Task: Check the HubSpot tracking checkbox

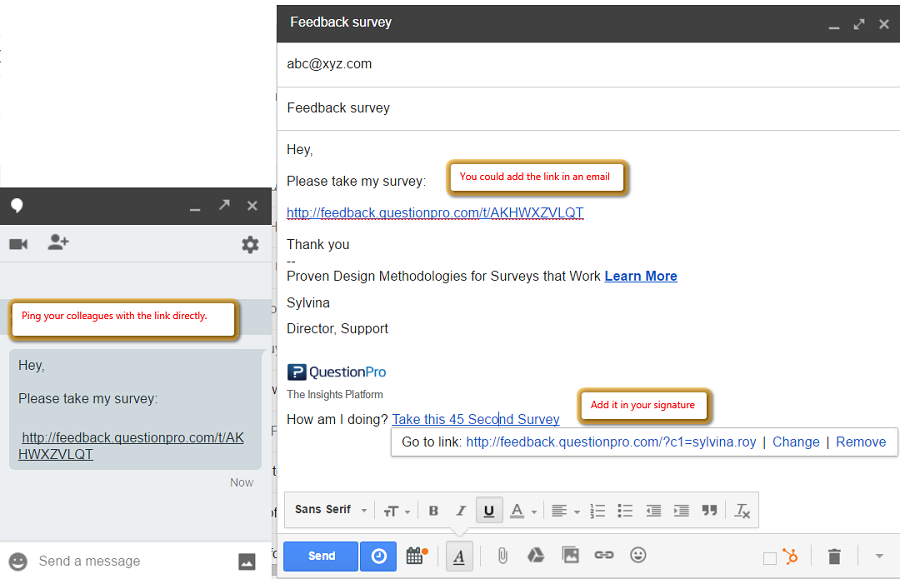Action: coord(769,558)
